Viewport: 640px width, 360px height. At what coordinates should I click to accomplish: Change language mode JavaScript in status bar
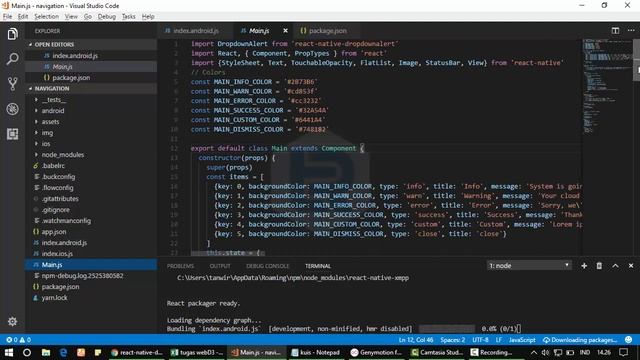[522, 340]
